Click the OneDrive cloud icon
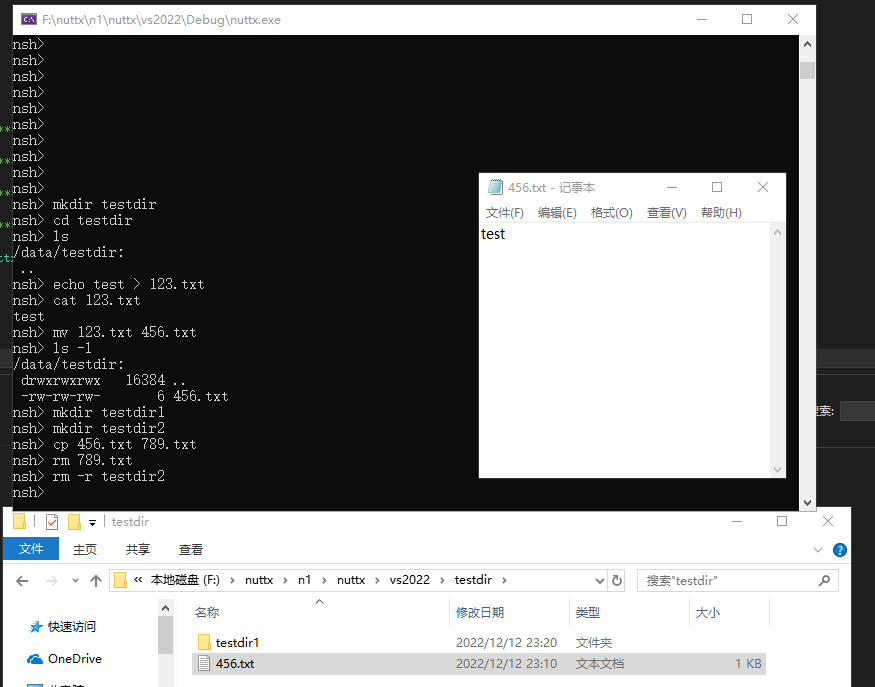Screen dimensions: 875x687 (35, 659)
